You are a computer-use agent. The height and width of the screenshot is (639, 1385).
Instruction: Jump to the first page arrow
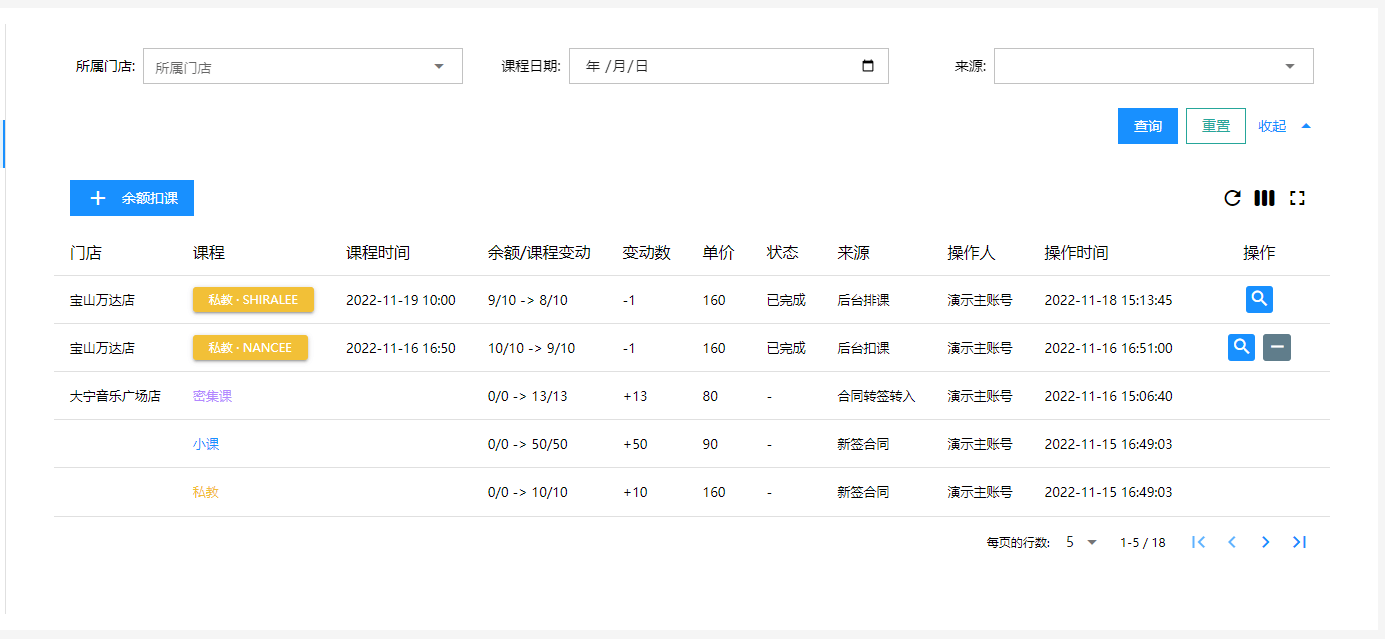pyautogui.click(x=1198, y=542)
